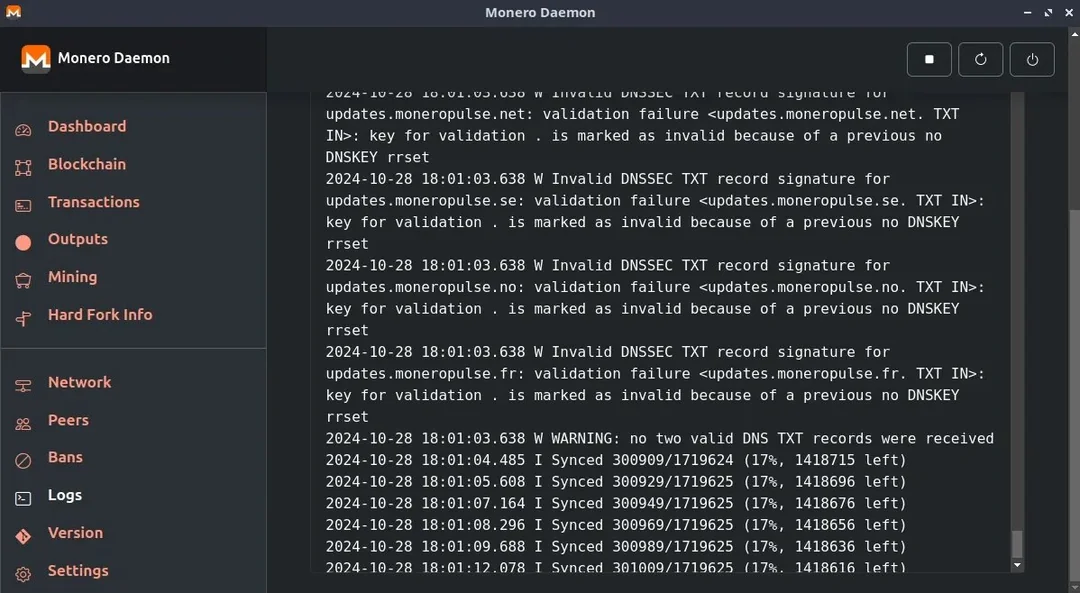This screenshot has height=593, width=1080.
Task: Click the updates.moneropulse.fr validation failure line
Action: [656, 373]
